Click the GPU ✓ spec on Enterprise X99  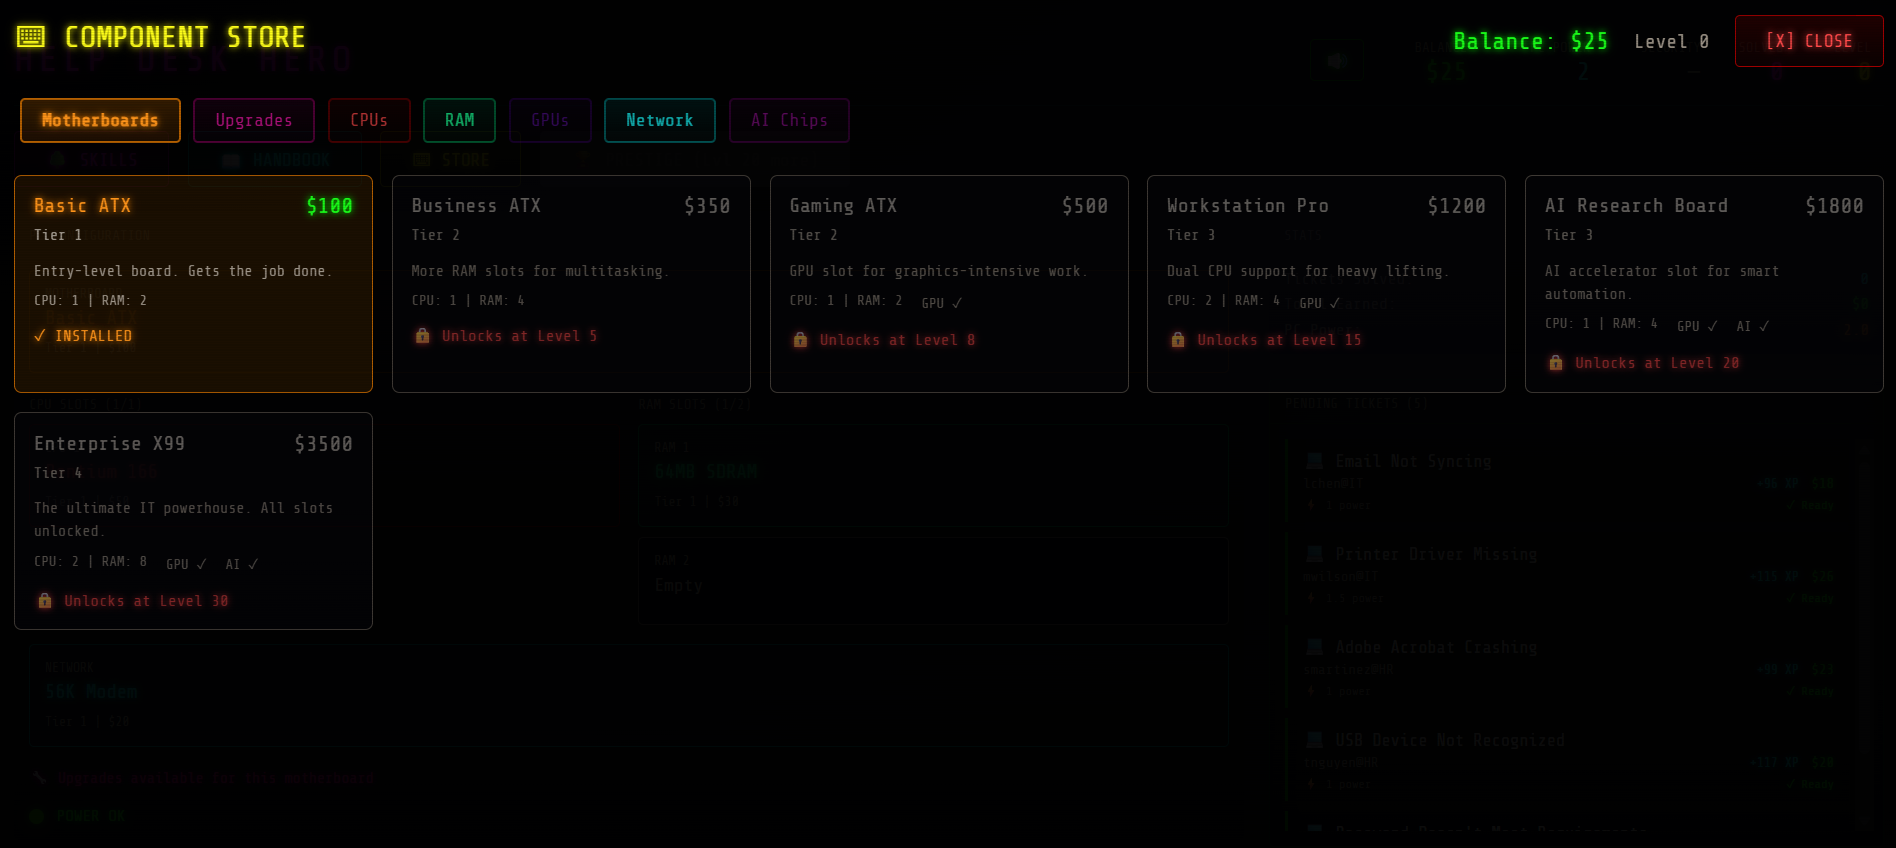186,564
